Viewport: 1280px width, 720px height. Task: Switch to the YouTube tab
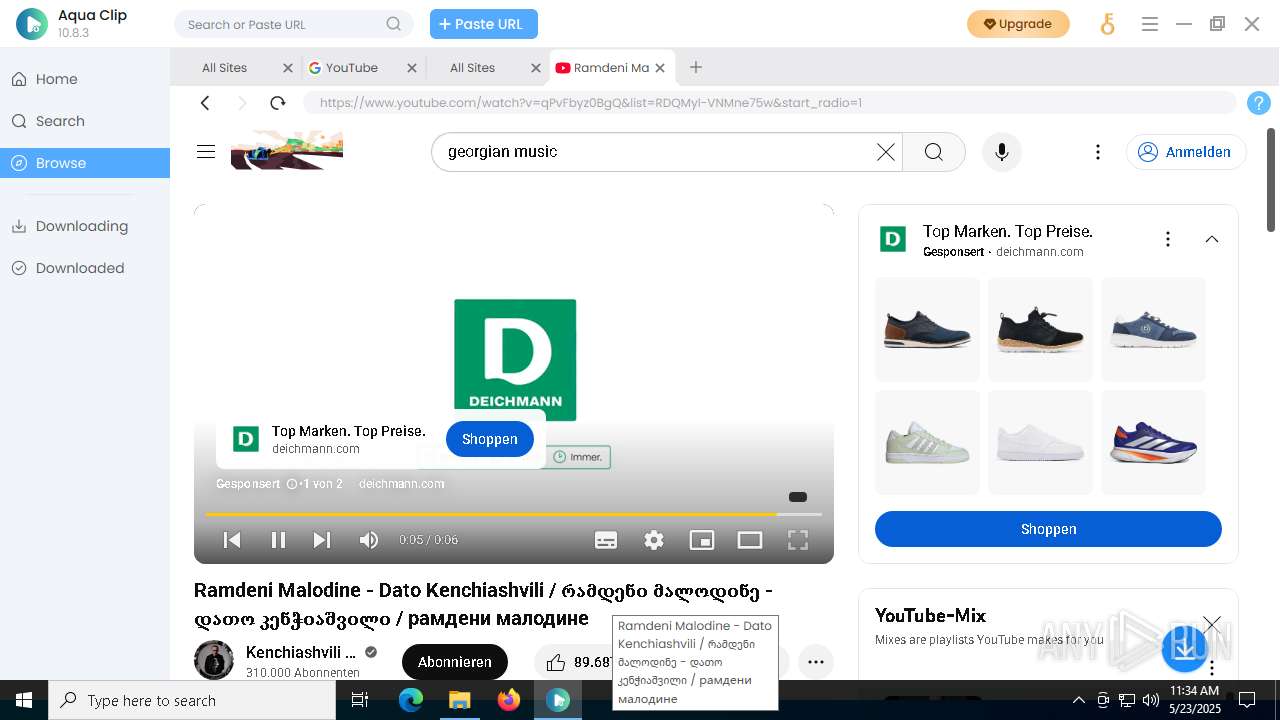pyautogui.click(x=351, y=68)
